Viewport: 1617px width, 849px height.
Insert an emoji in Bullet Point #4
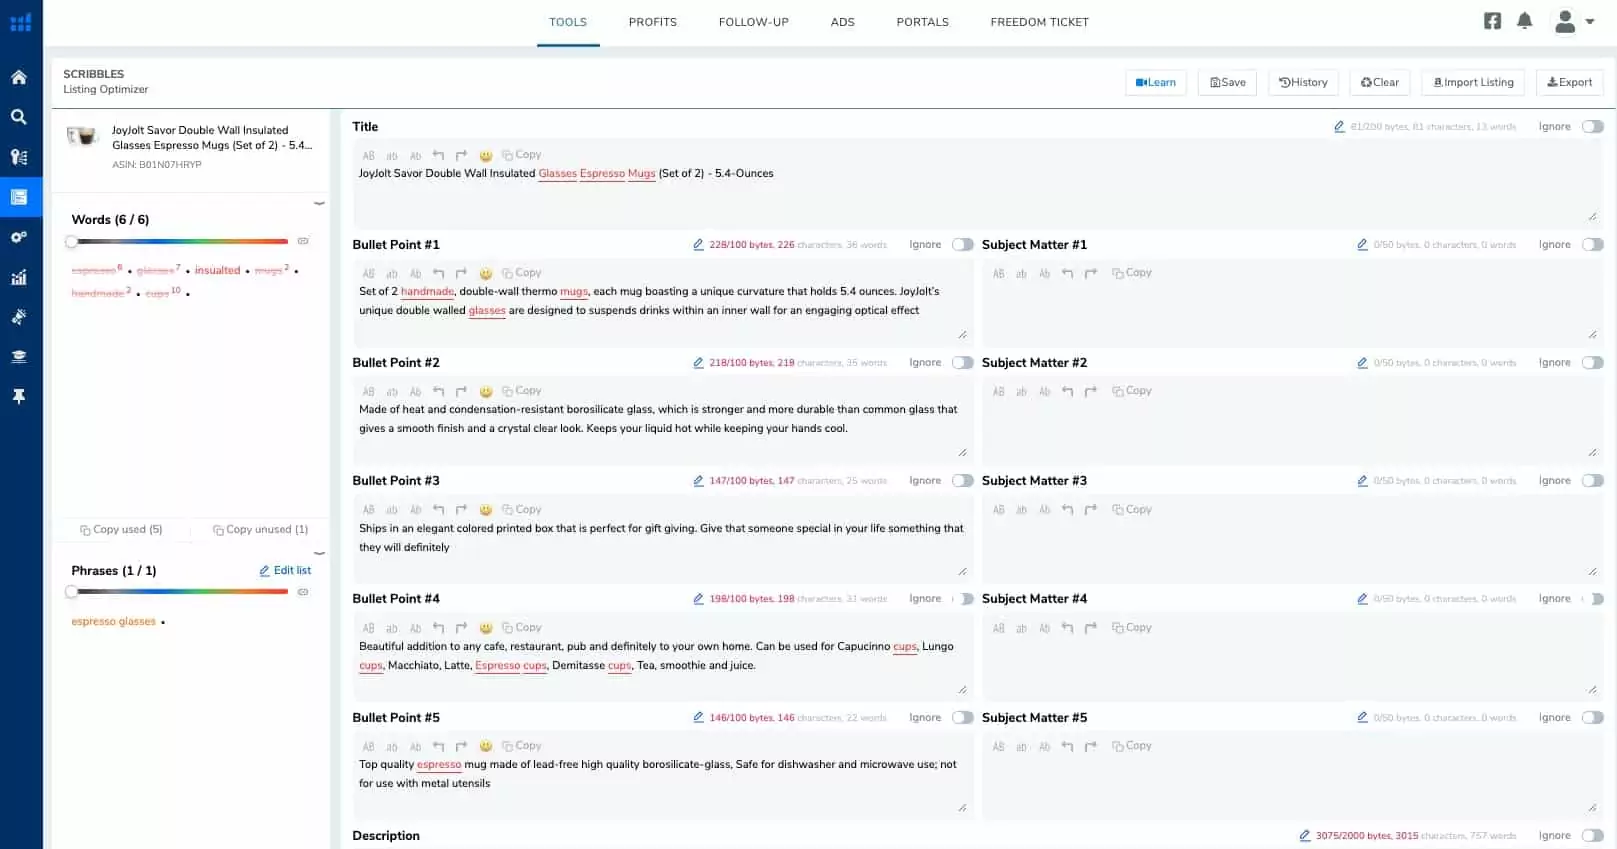point(486,629)
